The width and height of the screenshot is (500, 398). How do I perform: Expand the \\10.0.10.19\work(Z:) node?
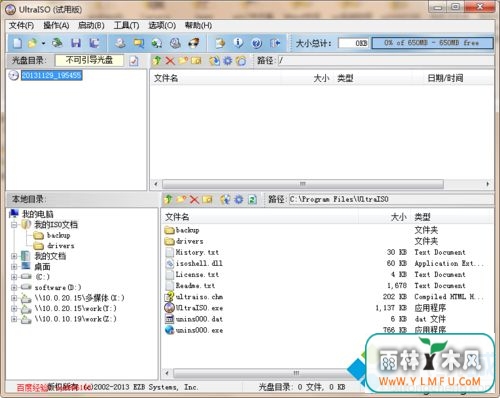pos(14,319)
